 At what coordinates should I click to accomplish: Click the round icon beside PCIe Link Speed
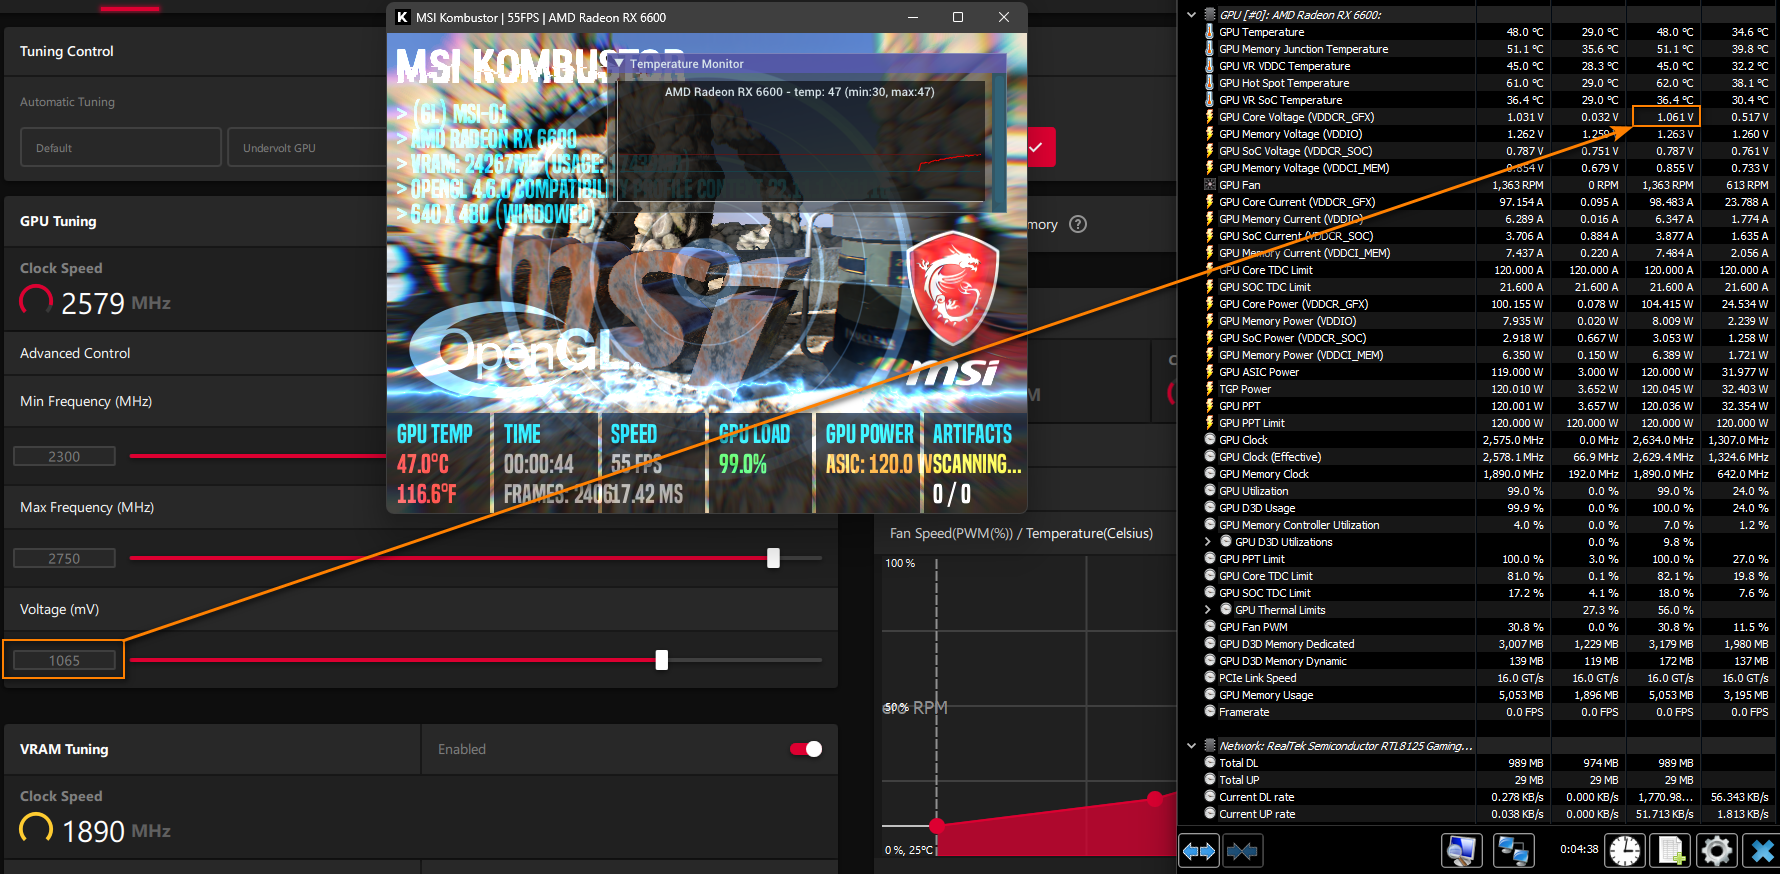1210,678
